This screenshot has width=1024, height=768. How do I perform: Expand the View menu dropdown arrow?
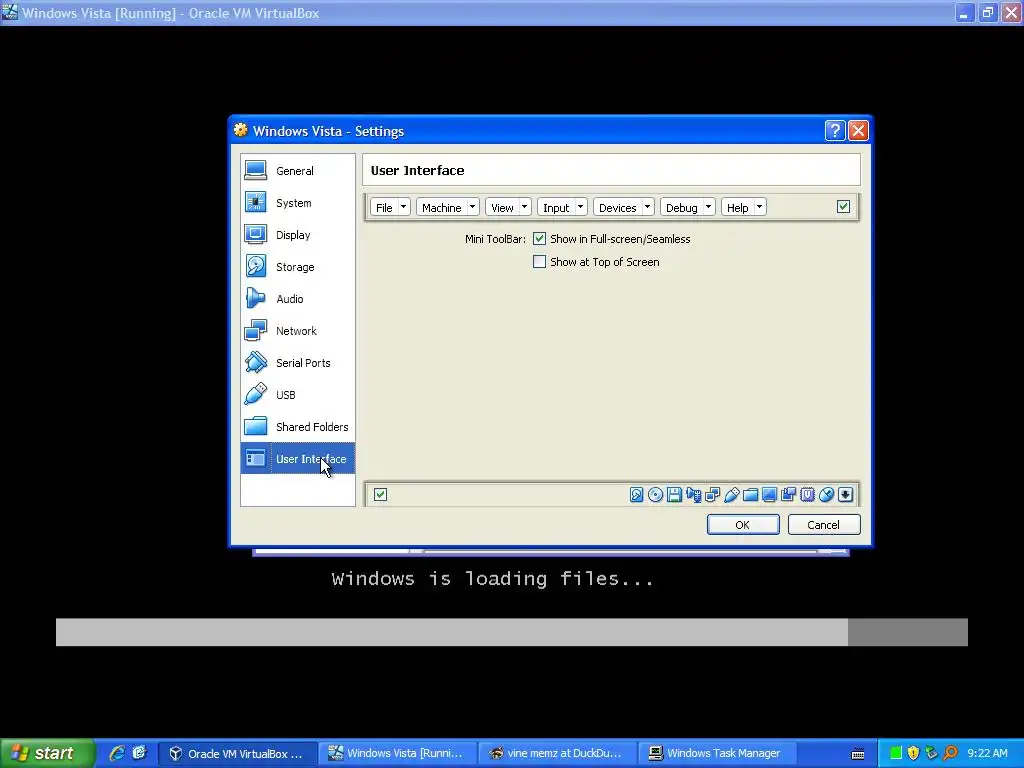(x=524, y=207)
